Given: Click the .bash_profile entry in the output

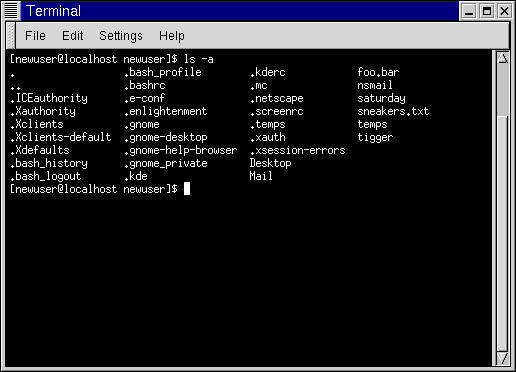Looking at the screenshot, I should (163, 73).
